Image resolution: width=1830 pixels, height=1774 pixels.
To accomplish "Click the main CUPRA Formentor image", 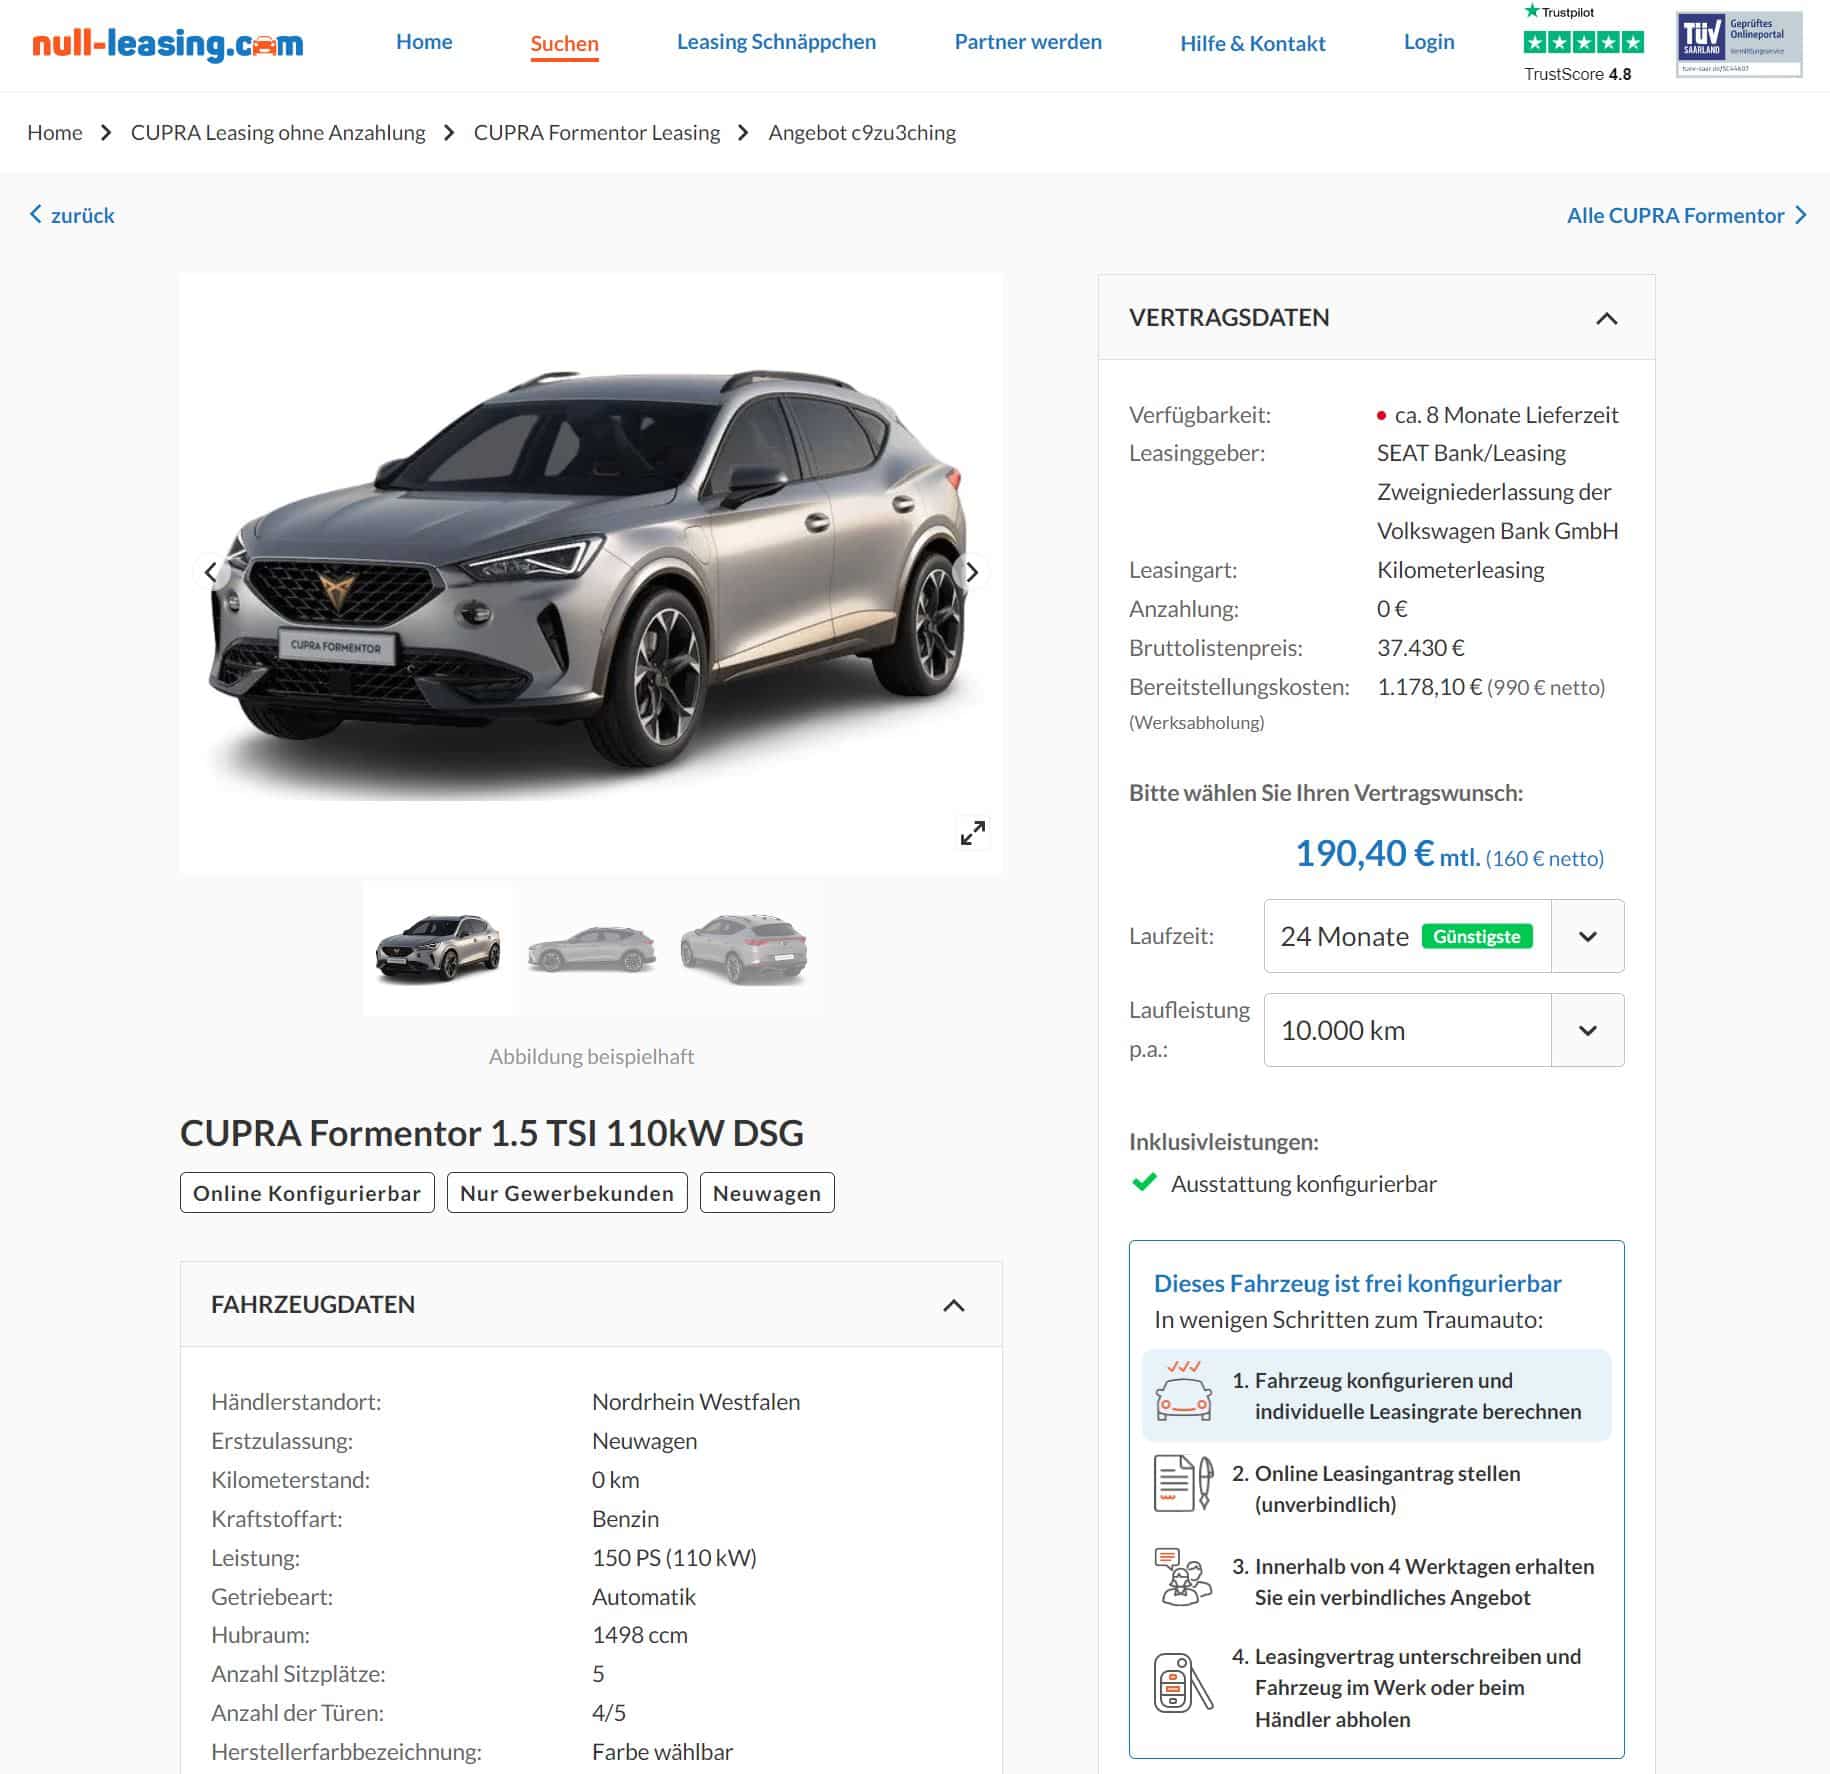I will coord(591,574).
